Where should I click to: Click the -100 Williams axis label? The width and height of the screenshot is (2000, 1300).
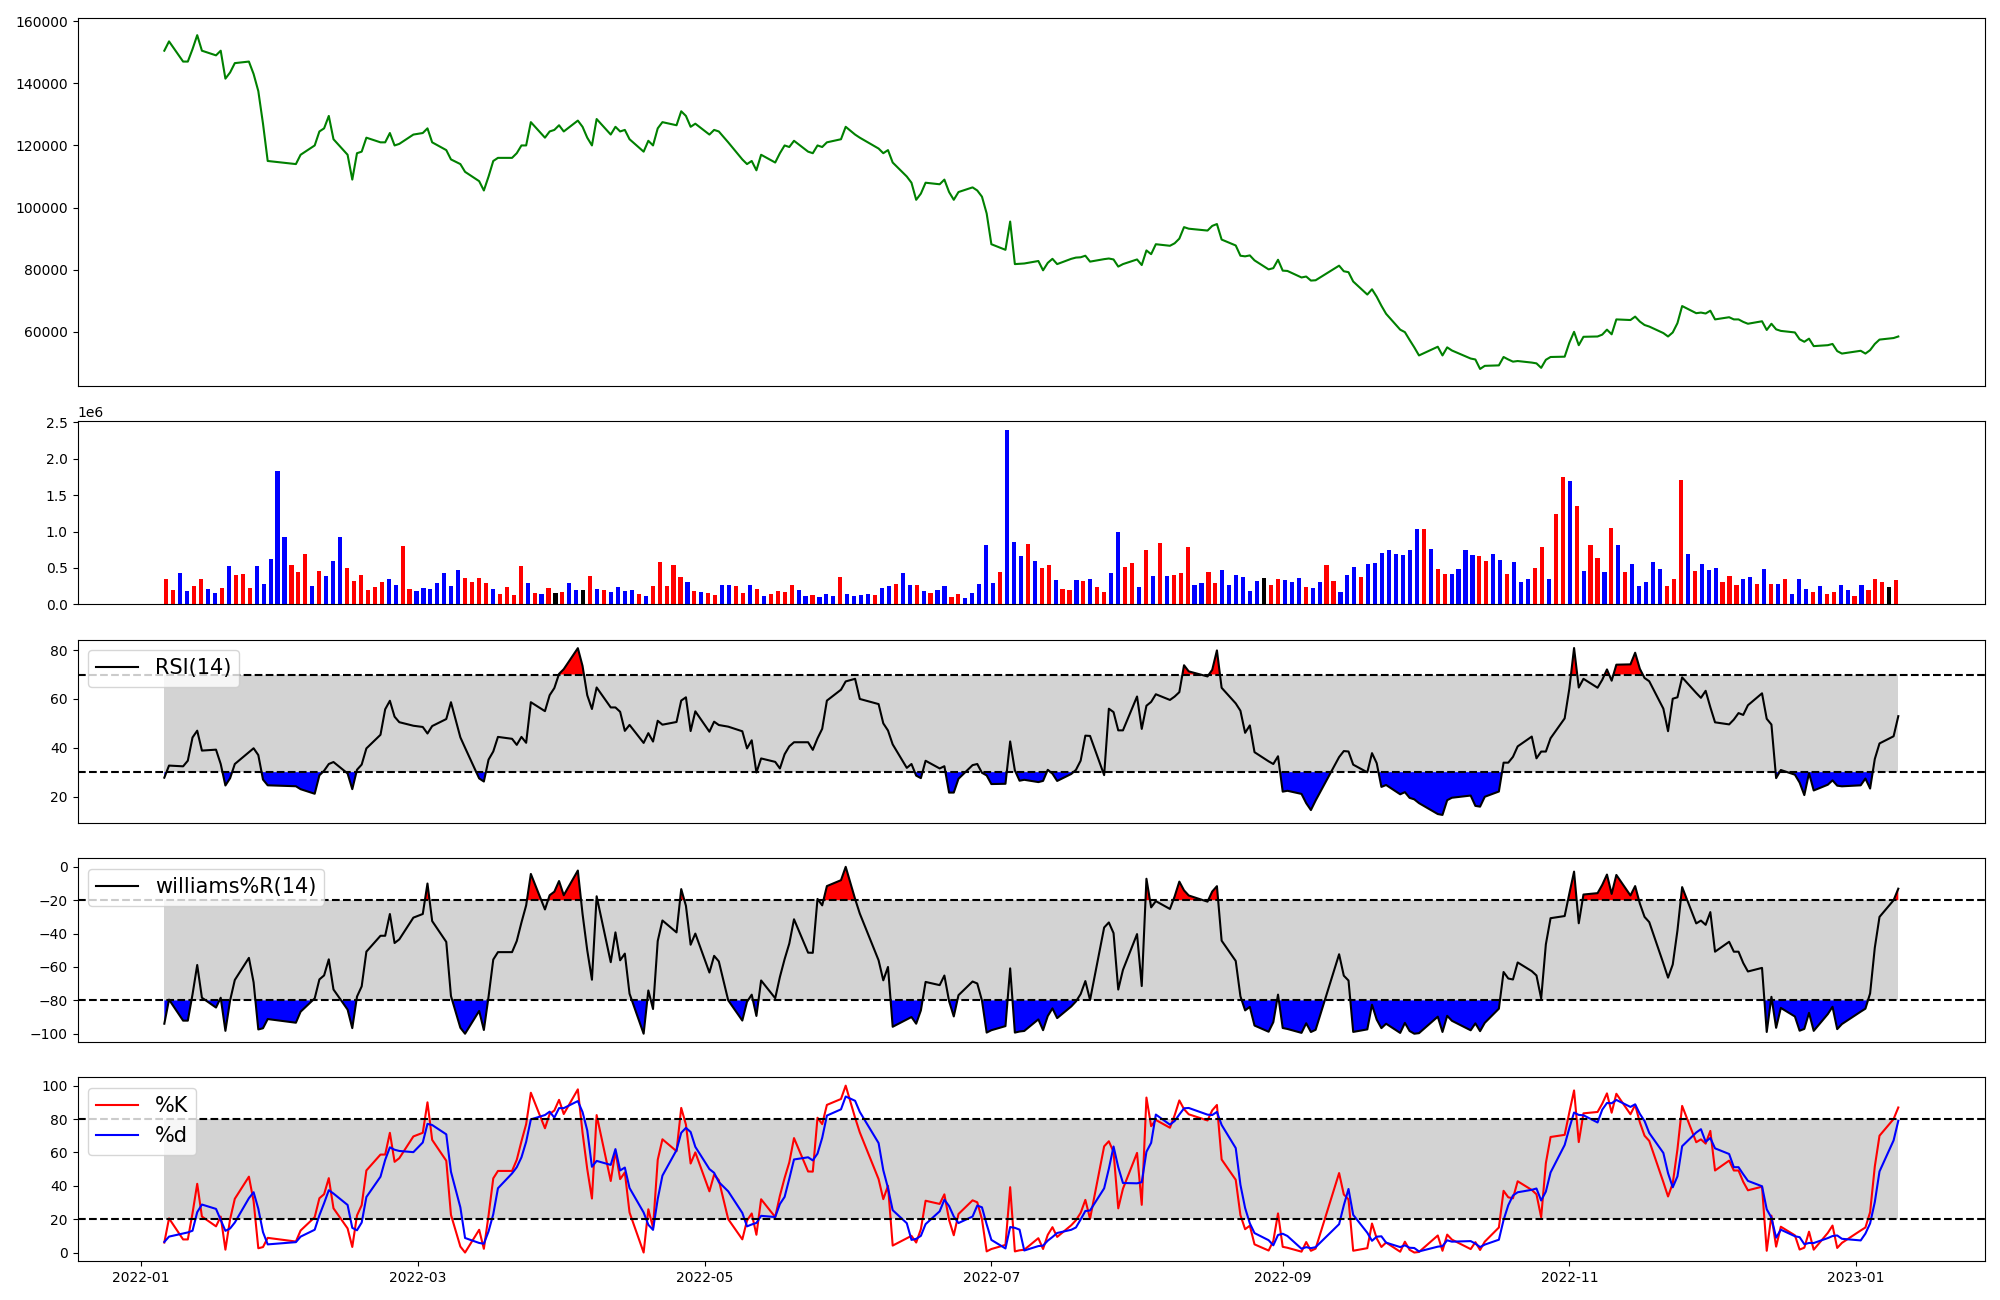pos(48,1034)
